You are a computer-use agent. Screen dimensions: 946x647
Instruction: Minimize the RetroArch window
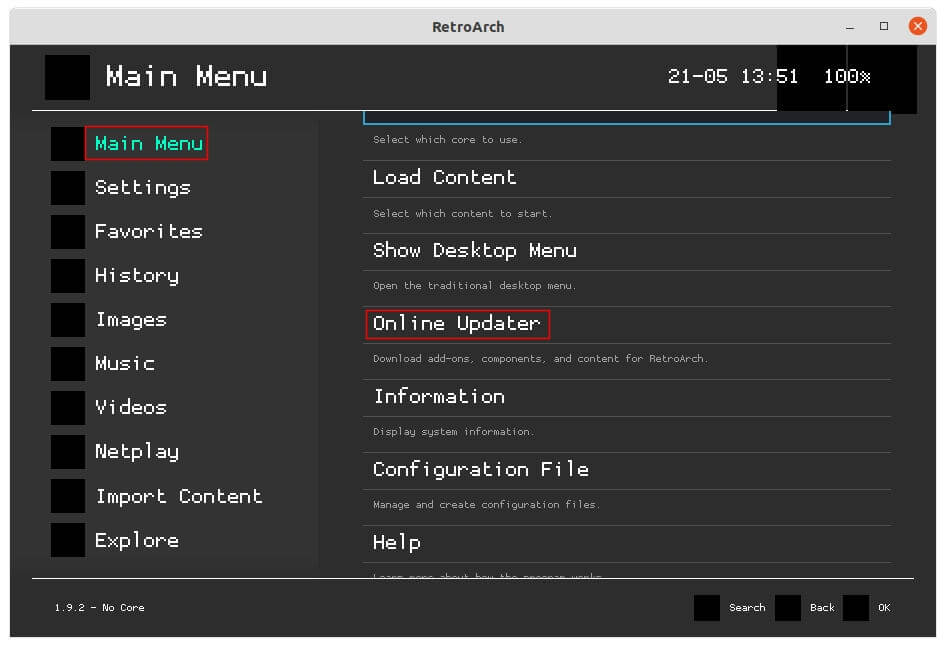pyautogui.click(x=850, y=27)
